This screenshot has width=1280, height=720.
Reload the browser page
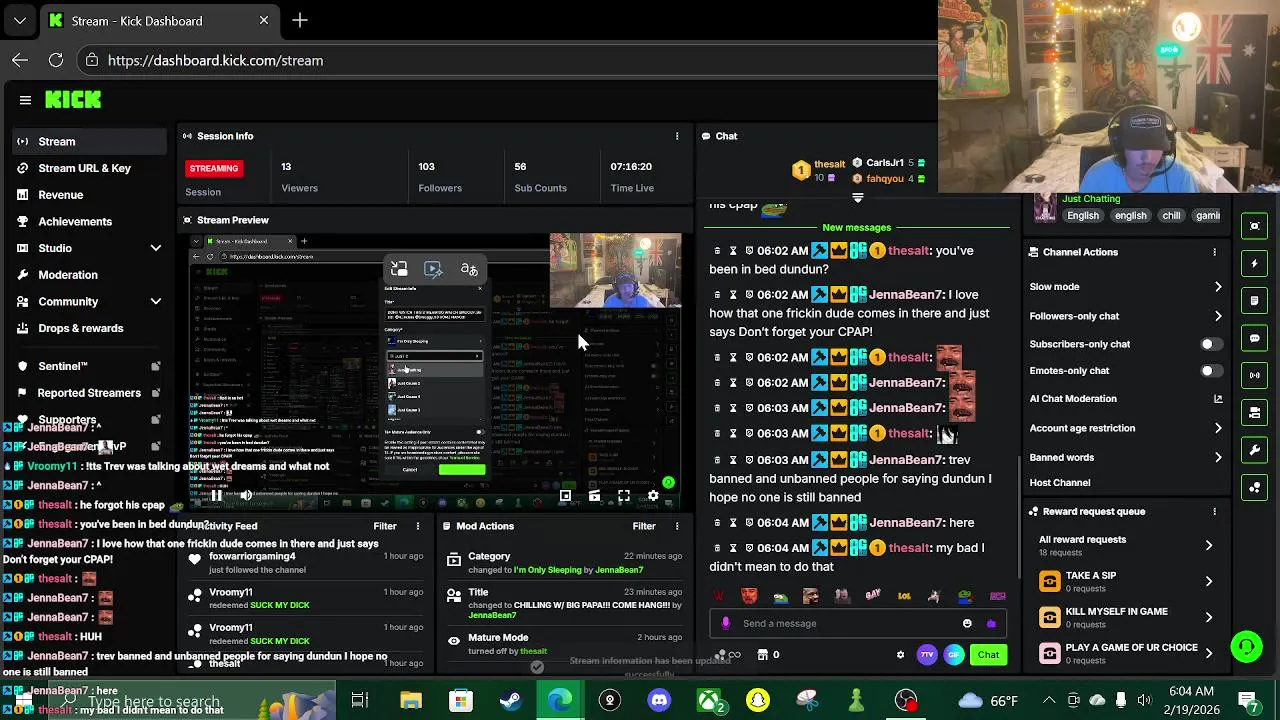[56, 60]
